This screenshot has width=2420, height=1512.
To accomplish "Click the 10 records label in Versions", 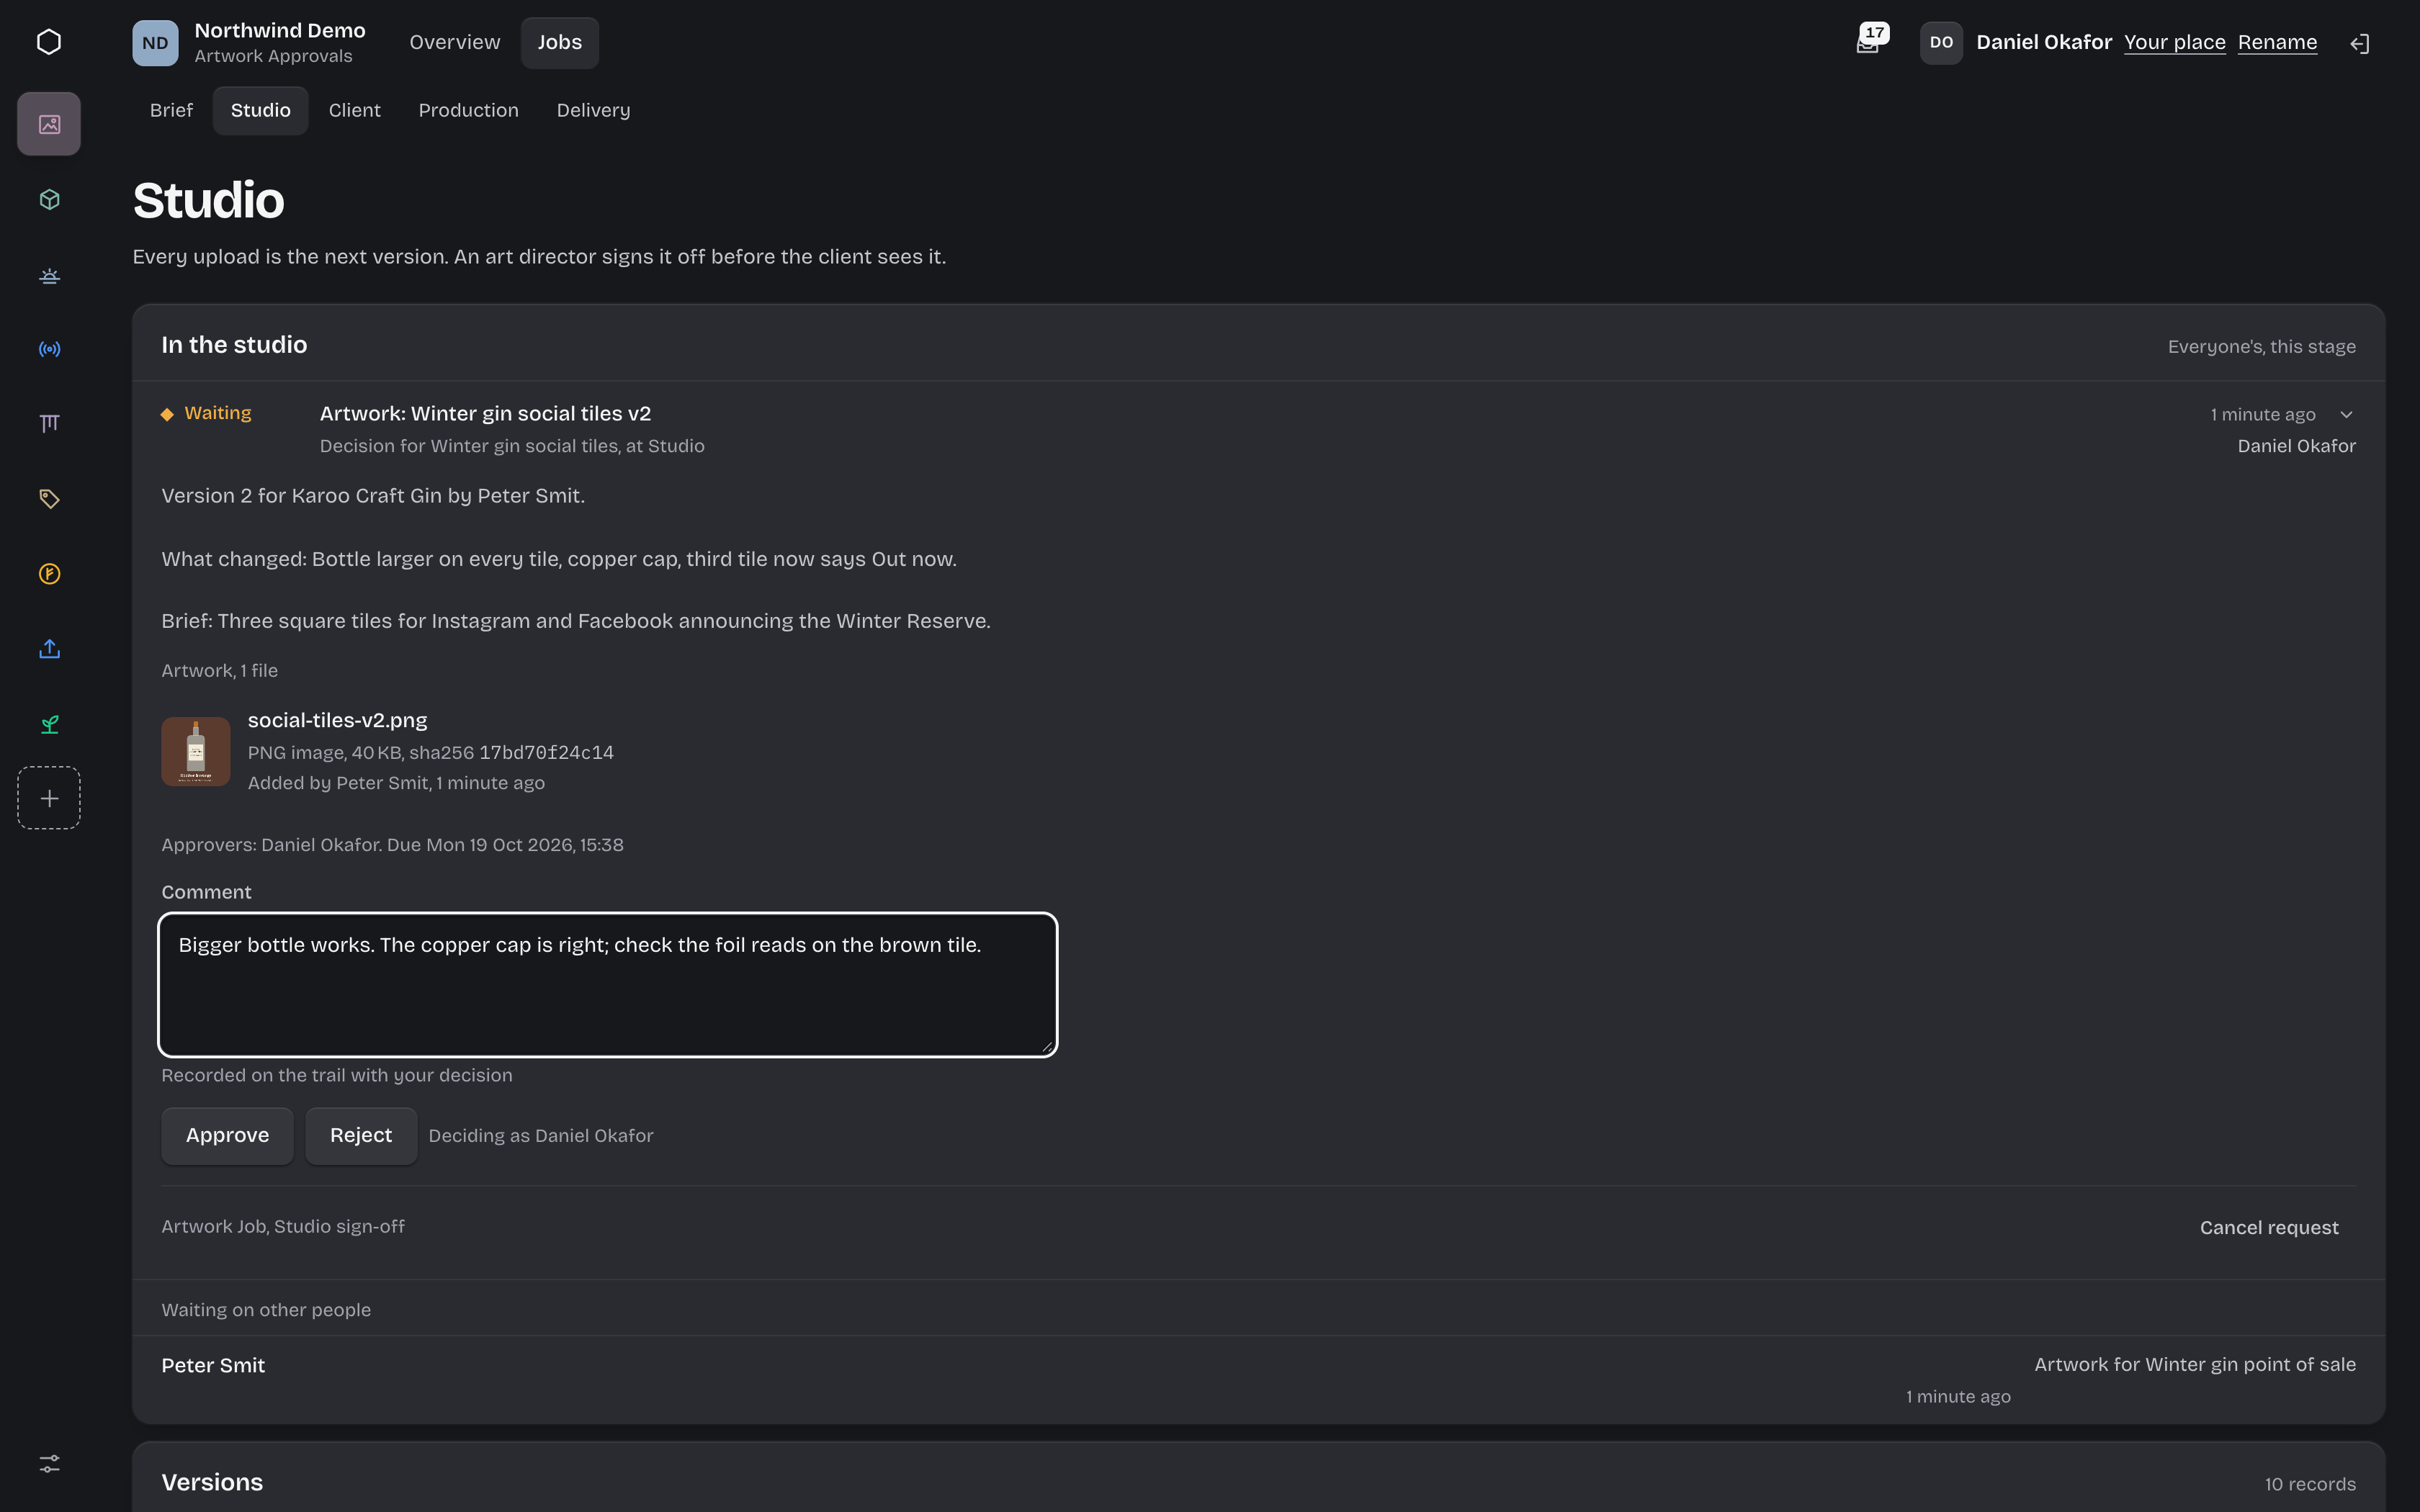I will click(x=2310, y=1484).
